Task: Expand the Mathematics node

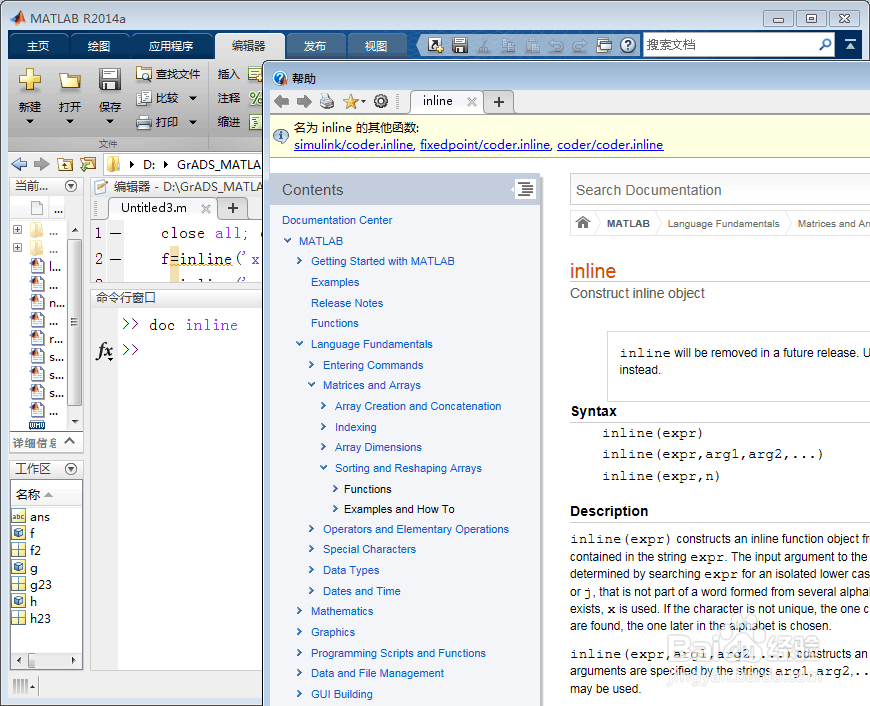Action: click(300, 611)
